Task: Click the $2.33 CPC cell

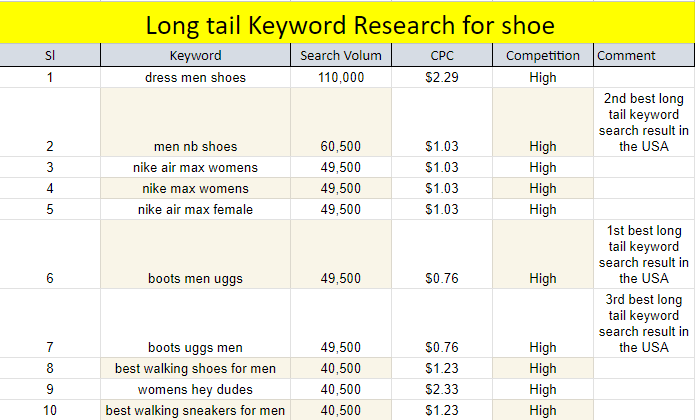Action: [441, 390]
